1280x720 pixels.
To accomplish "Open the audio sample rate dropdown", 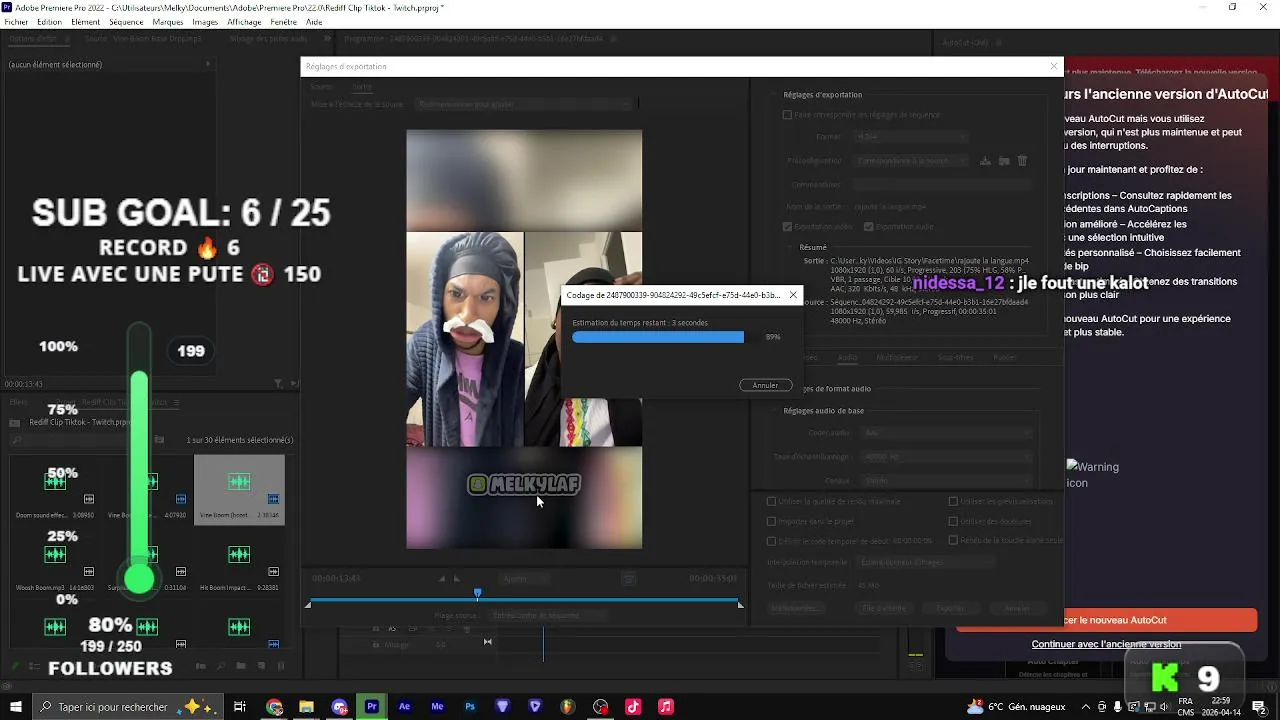I will 945,457.
